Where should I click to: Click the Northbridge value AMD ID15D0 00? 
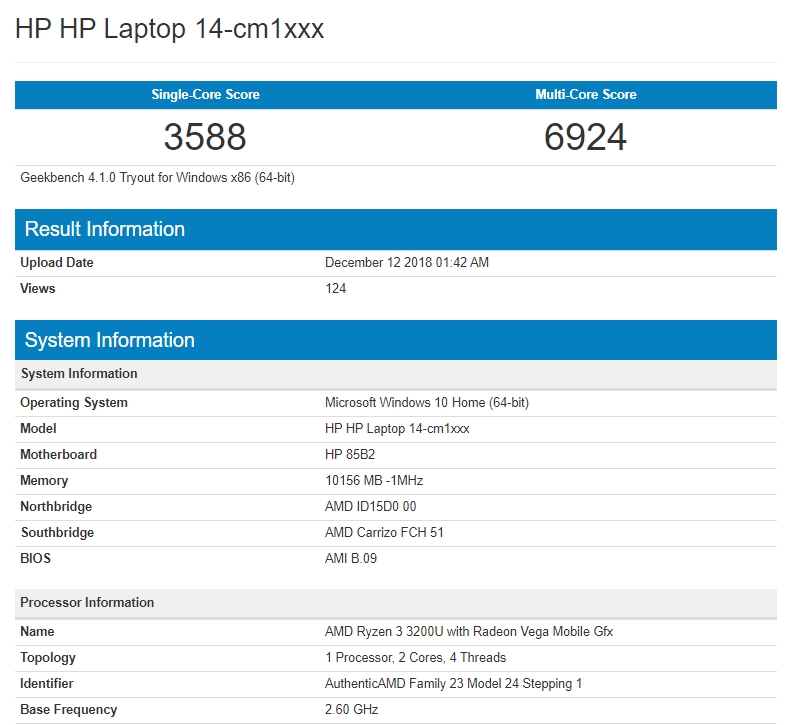coord(370,507)
